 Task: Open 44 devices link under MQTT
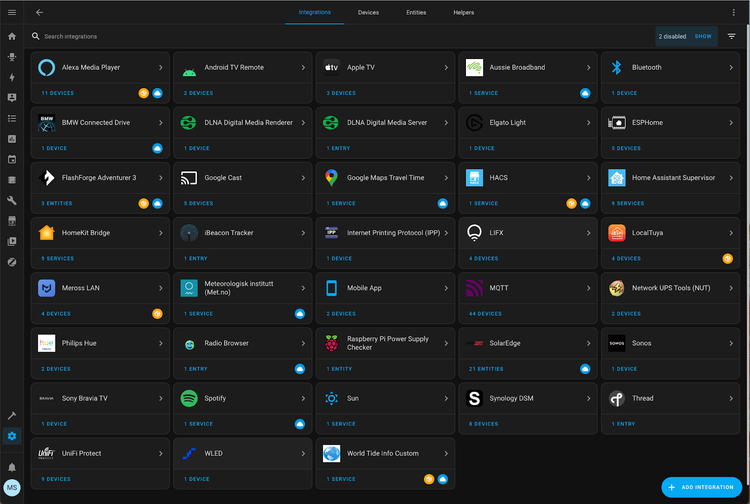coord(485,314)
